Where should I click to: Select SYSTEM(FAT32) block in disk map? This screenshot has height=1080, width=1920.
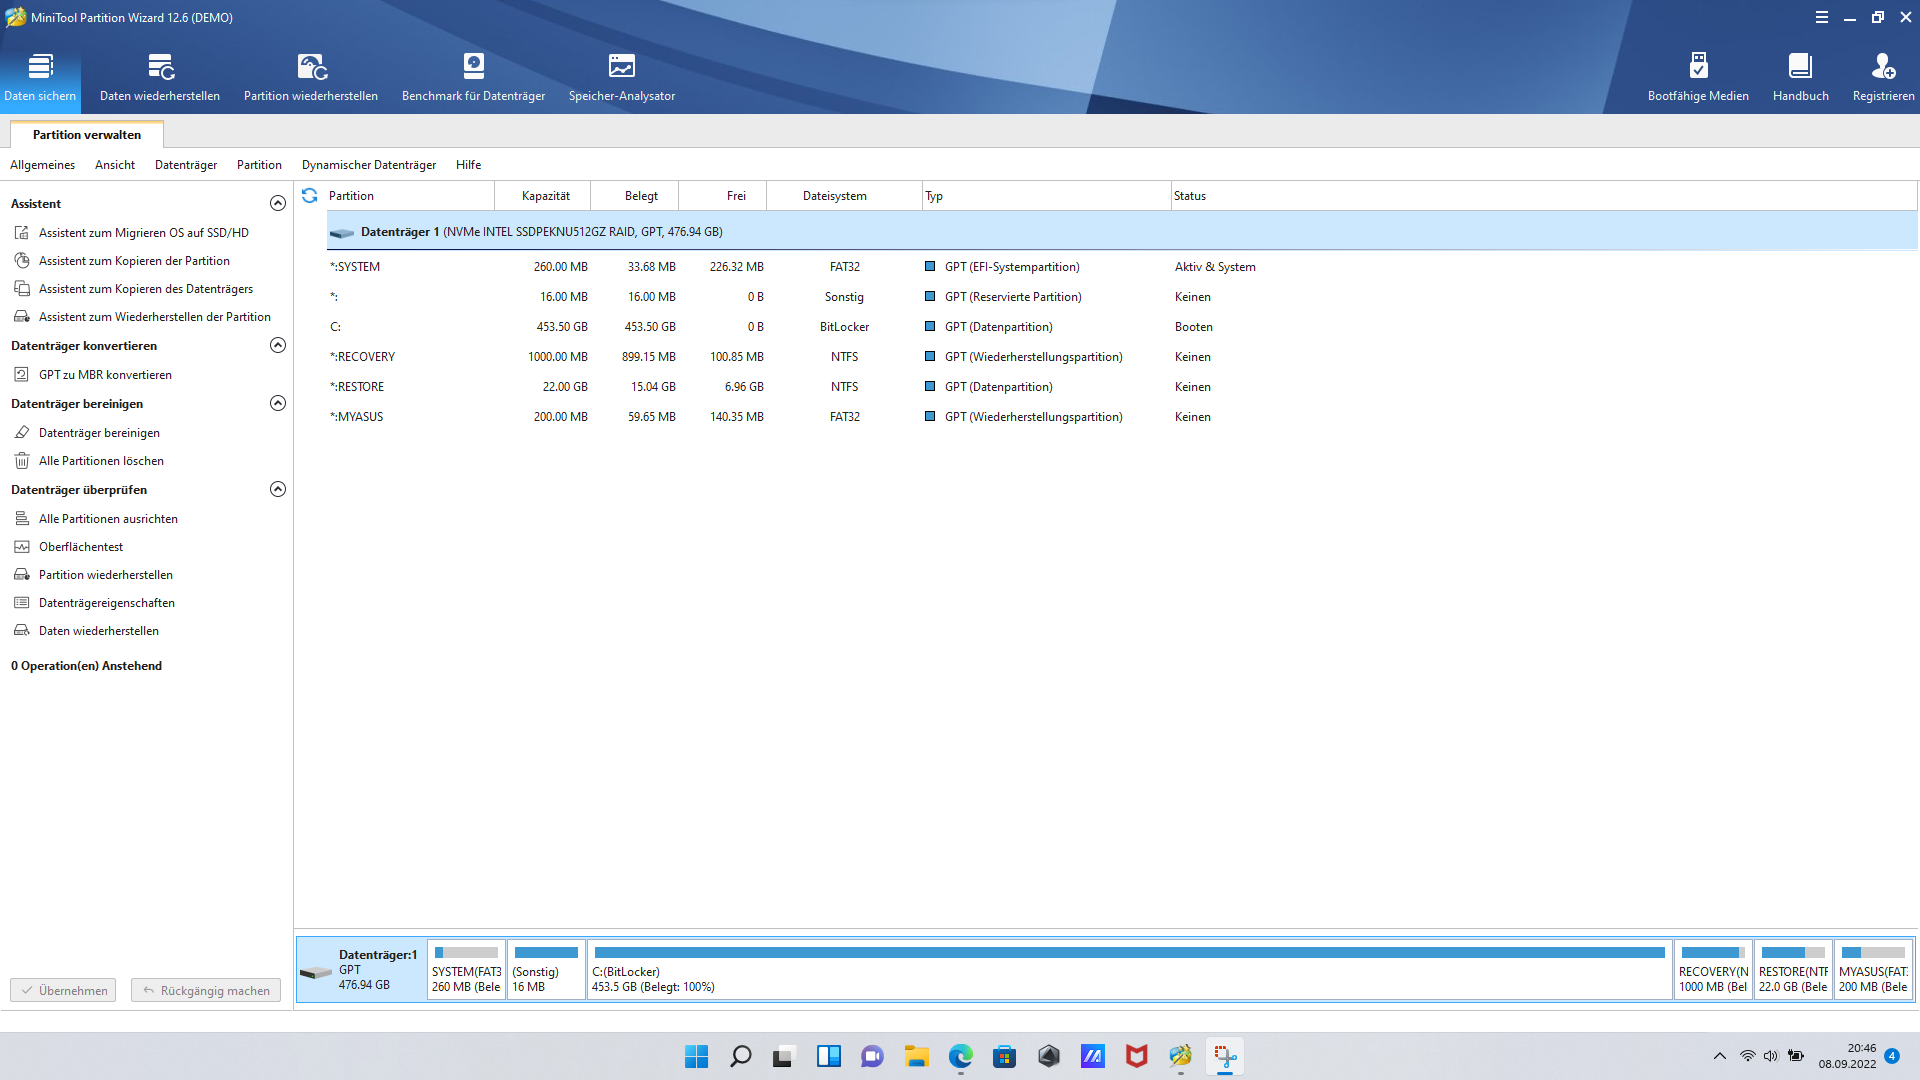pos(466,969)
